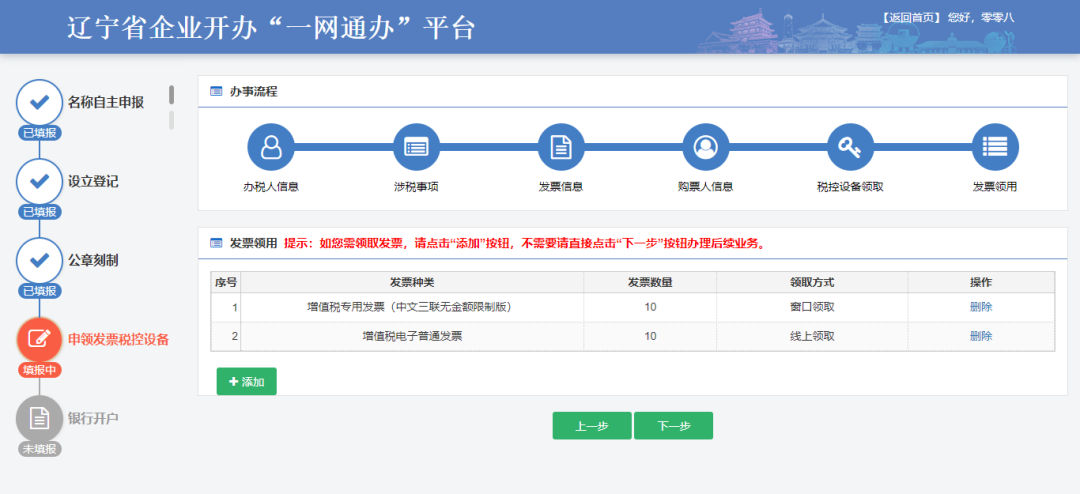Click the 您好，零零八 user greeting
The width and height of the screenshot is (1080, 494).
pos(981,18)
